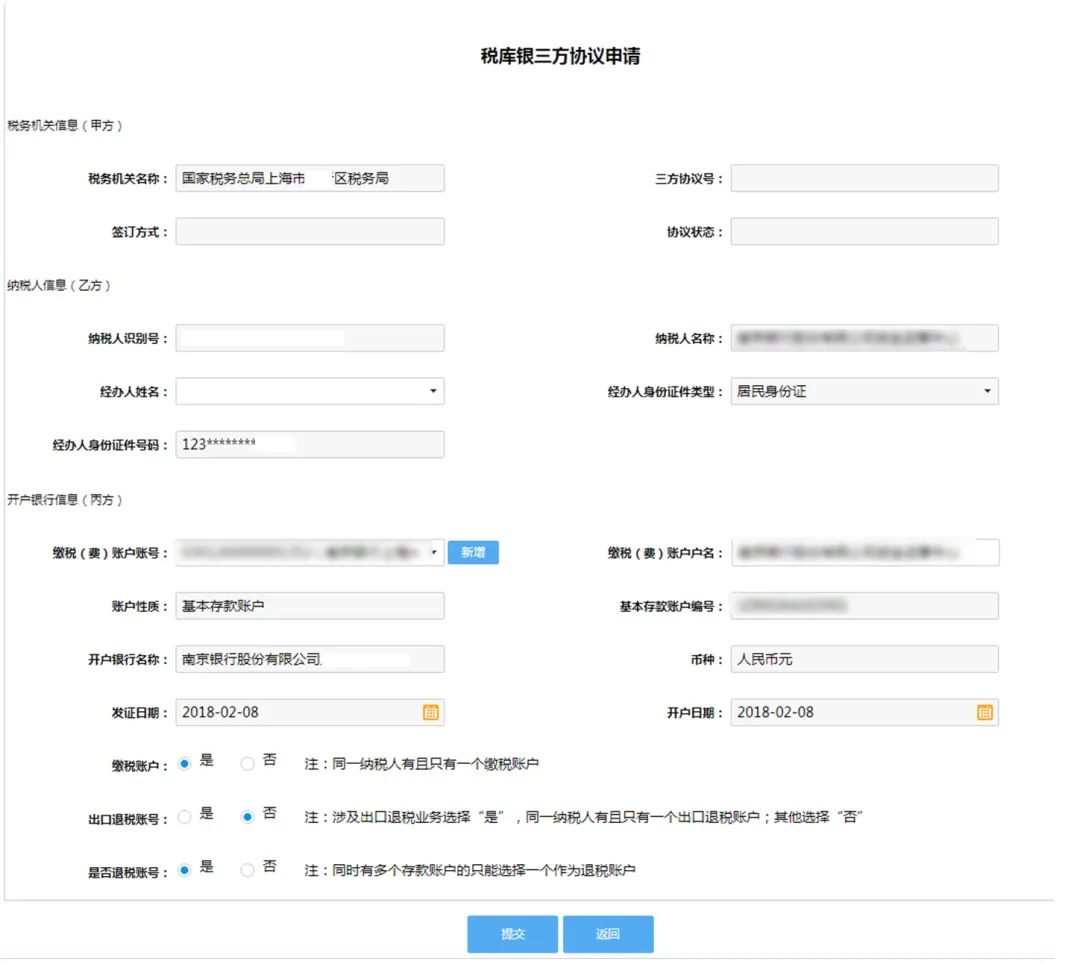The height and width of the screenshot is (964, 1080).
Task: Click the 新增 button
Action: 473,552
